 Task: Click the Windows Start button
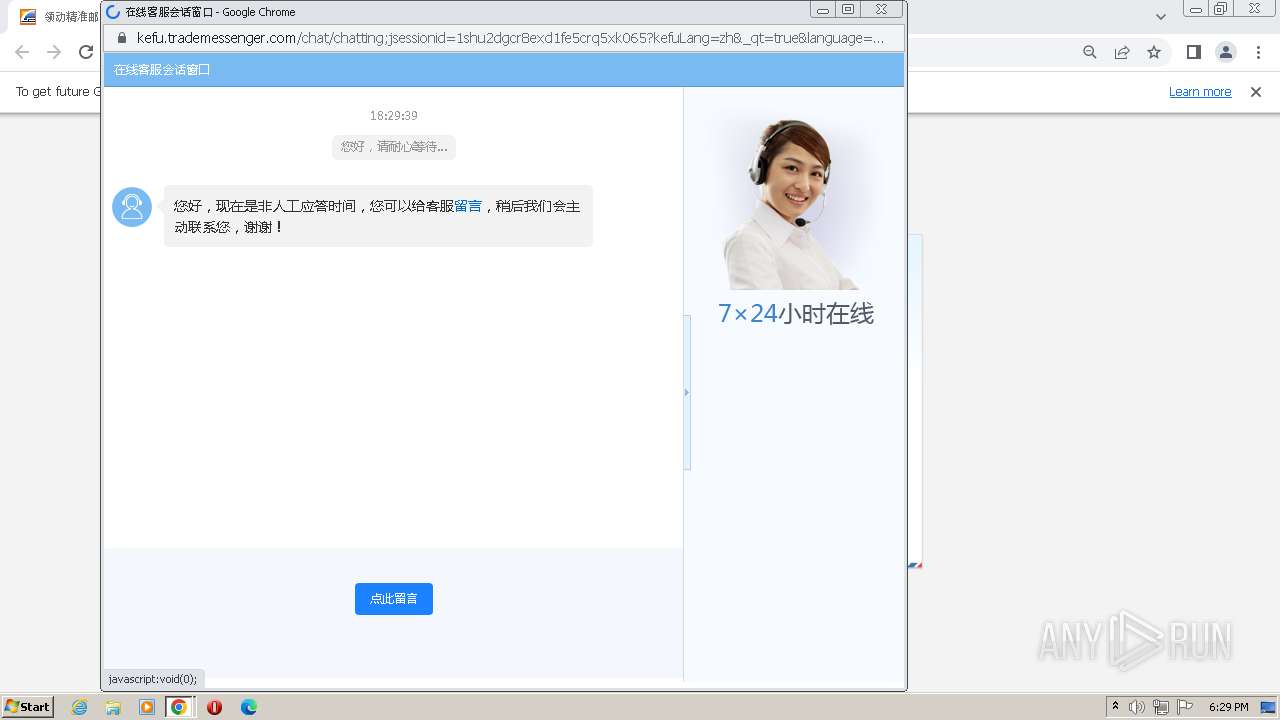click(28, 706)
